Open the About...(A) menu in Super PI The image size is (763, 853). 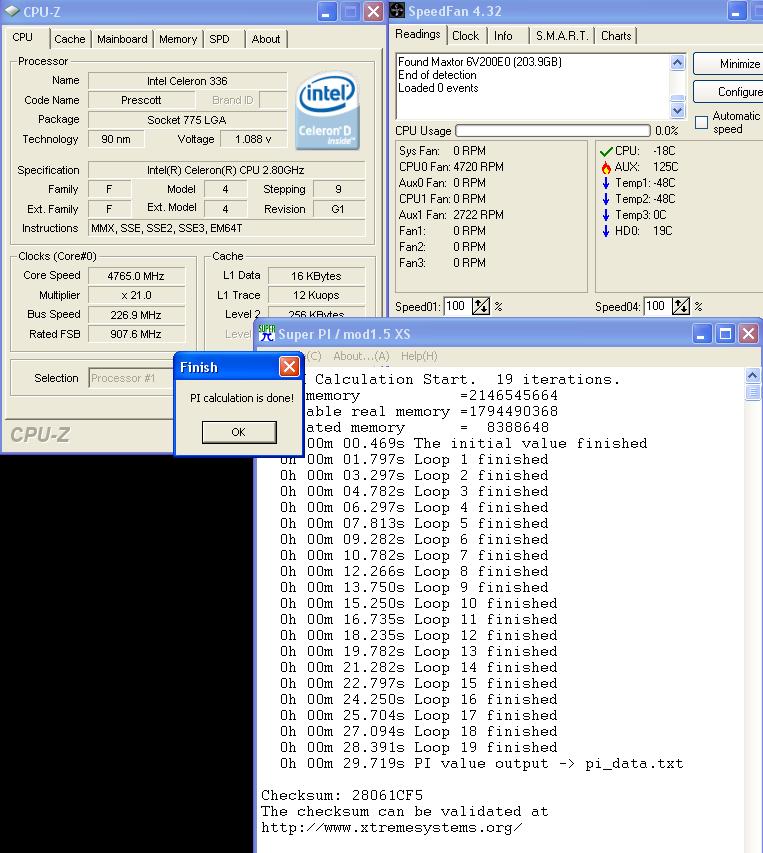[x=361, y=356]
